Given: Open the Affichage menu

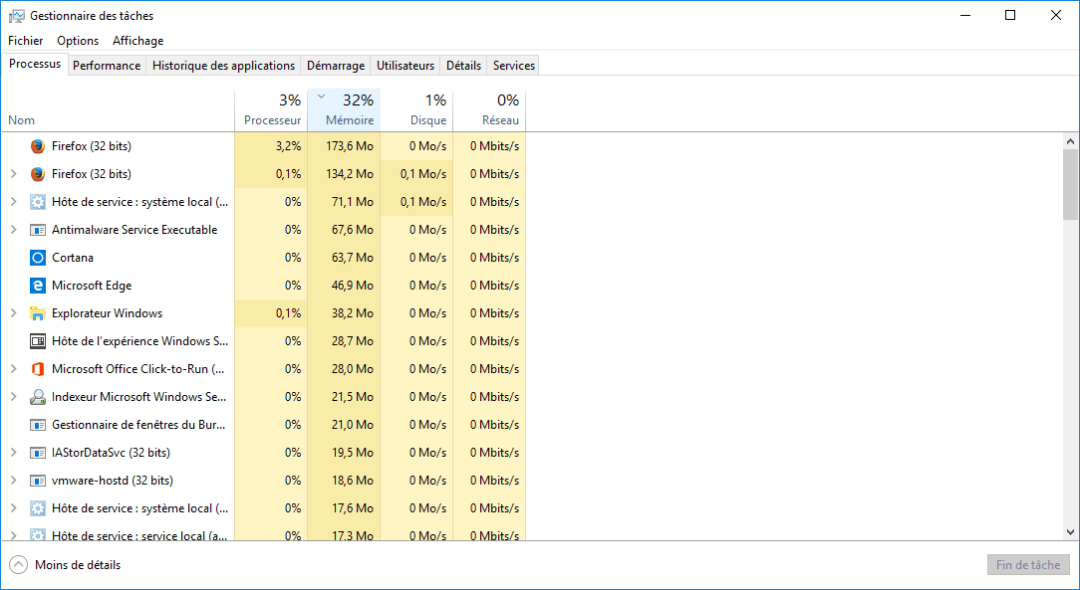Looking at the screenshot, I should coord(138,41).
